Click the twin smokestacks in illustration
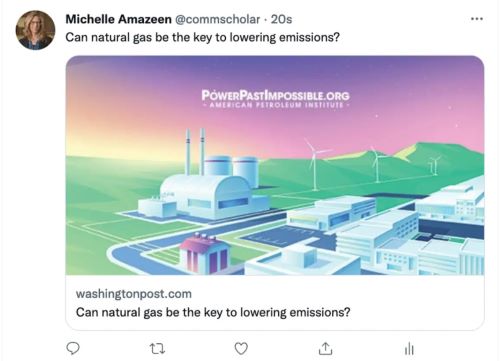 195,152
